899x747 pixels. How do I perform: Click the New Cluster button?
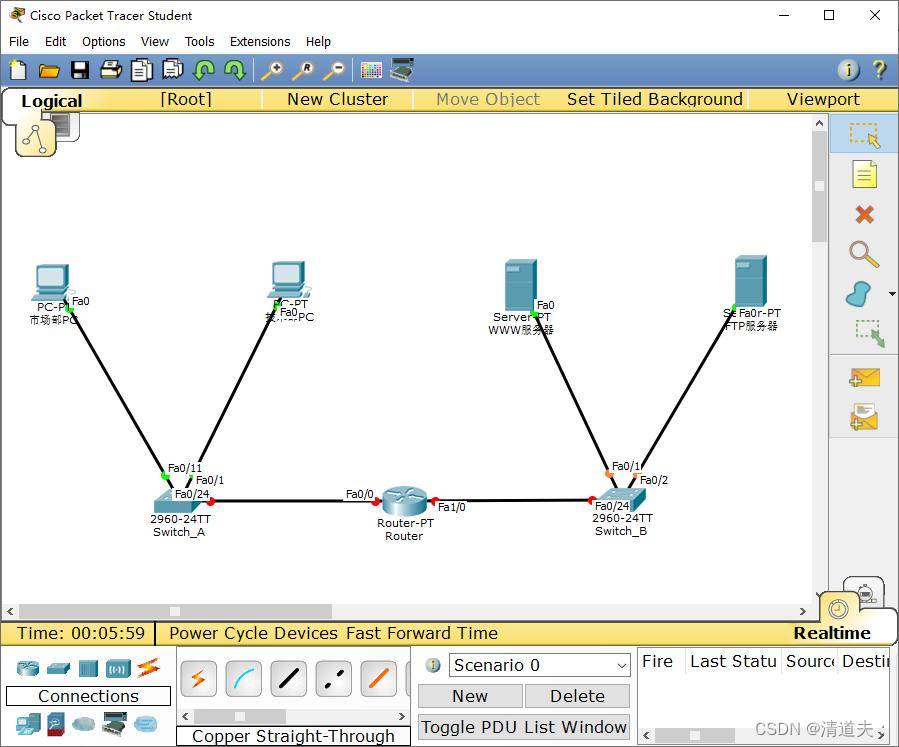pos(338,99)
